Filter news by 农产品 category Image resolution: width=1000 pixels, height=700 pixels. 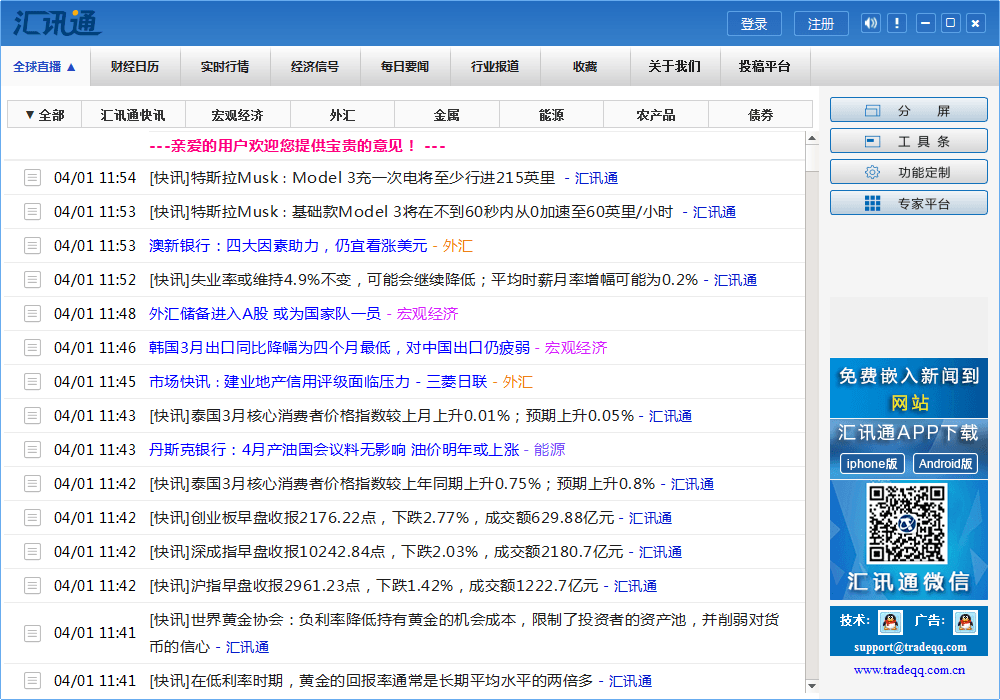656,115
